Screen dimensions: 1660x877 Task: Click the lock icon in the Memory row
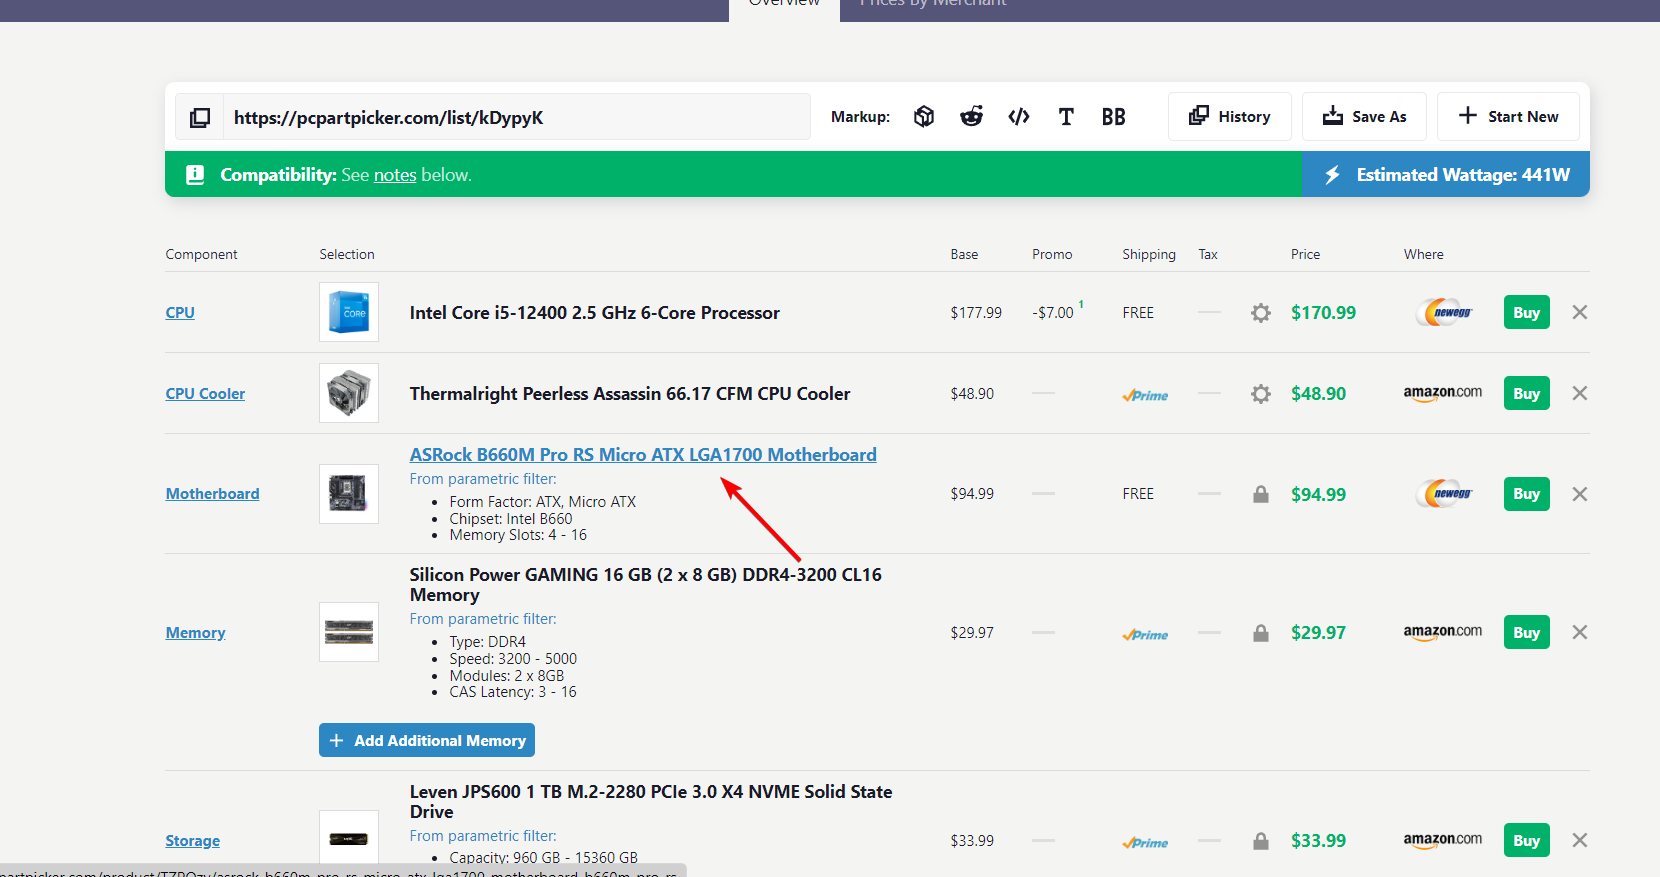(x=1261, y=633)
